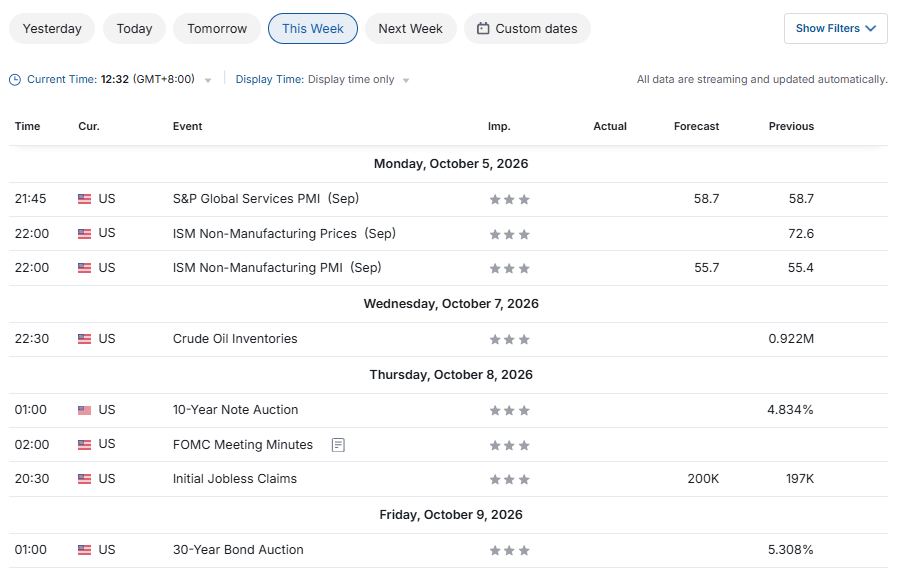Image resolution: width=907 pixels, height=583 pixels.
Task: Open the GMT+8:00 time zone dropdown arrow
Action: [x=208, y=80]
